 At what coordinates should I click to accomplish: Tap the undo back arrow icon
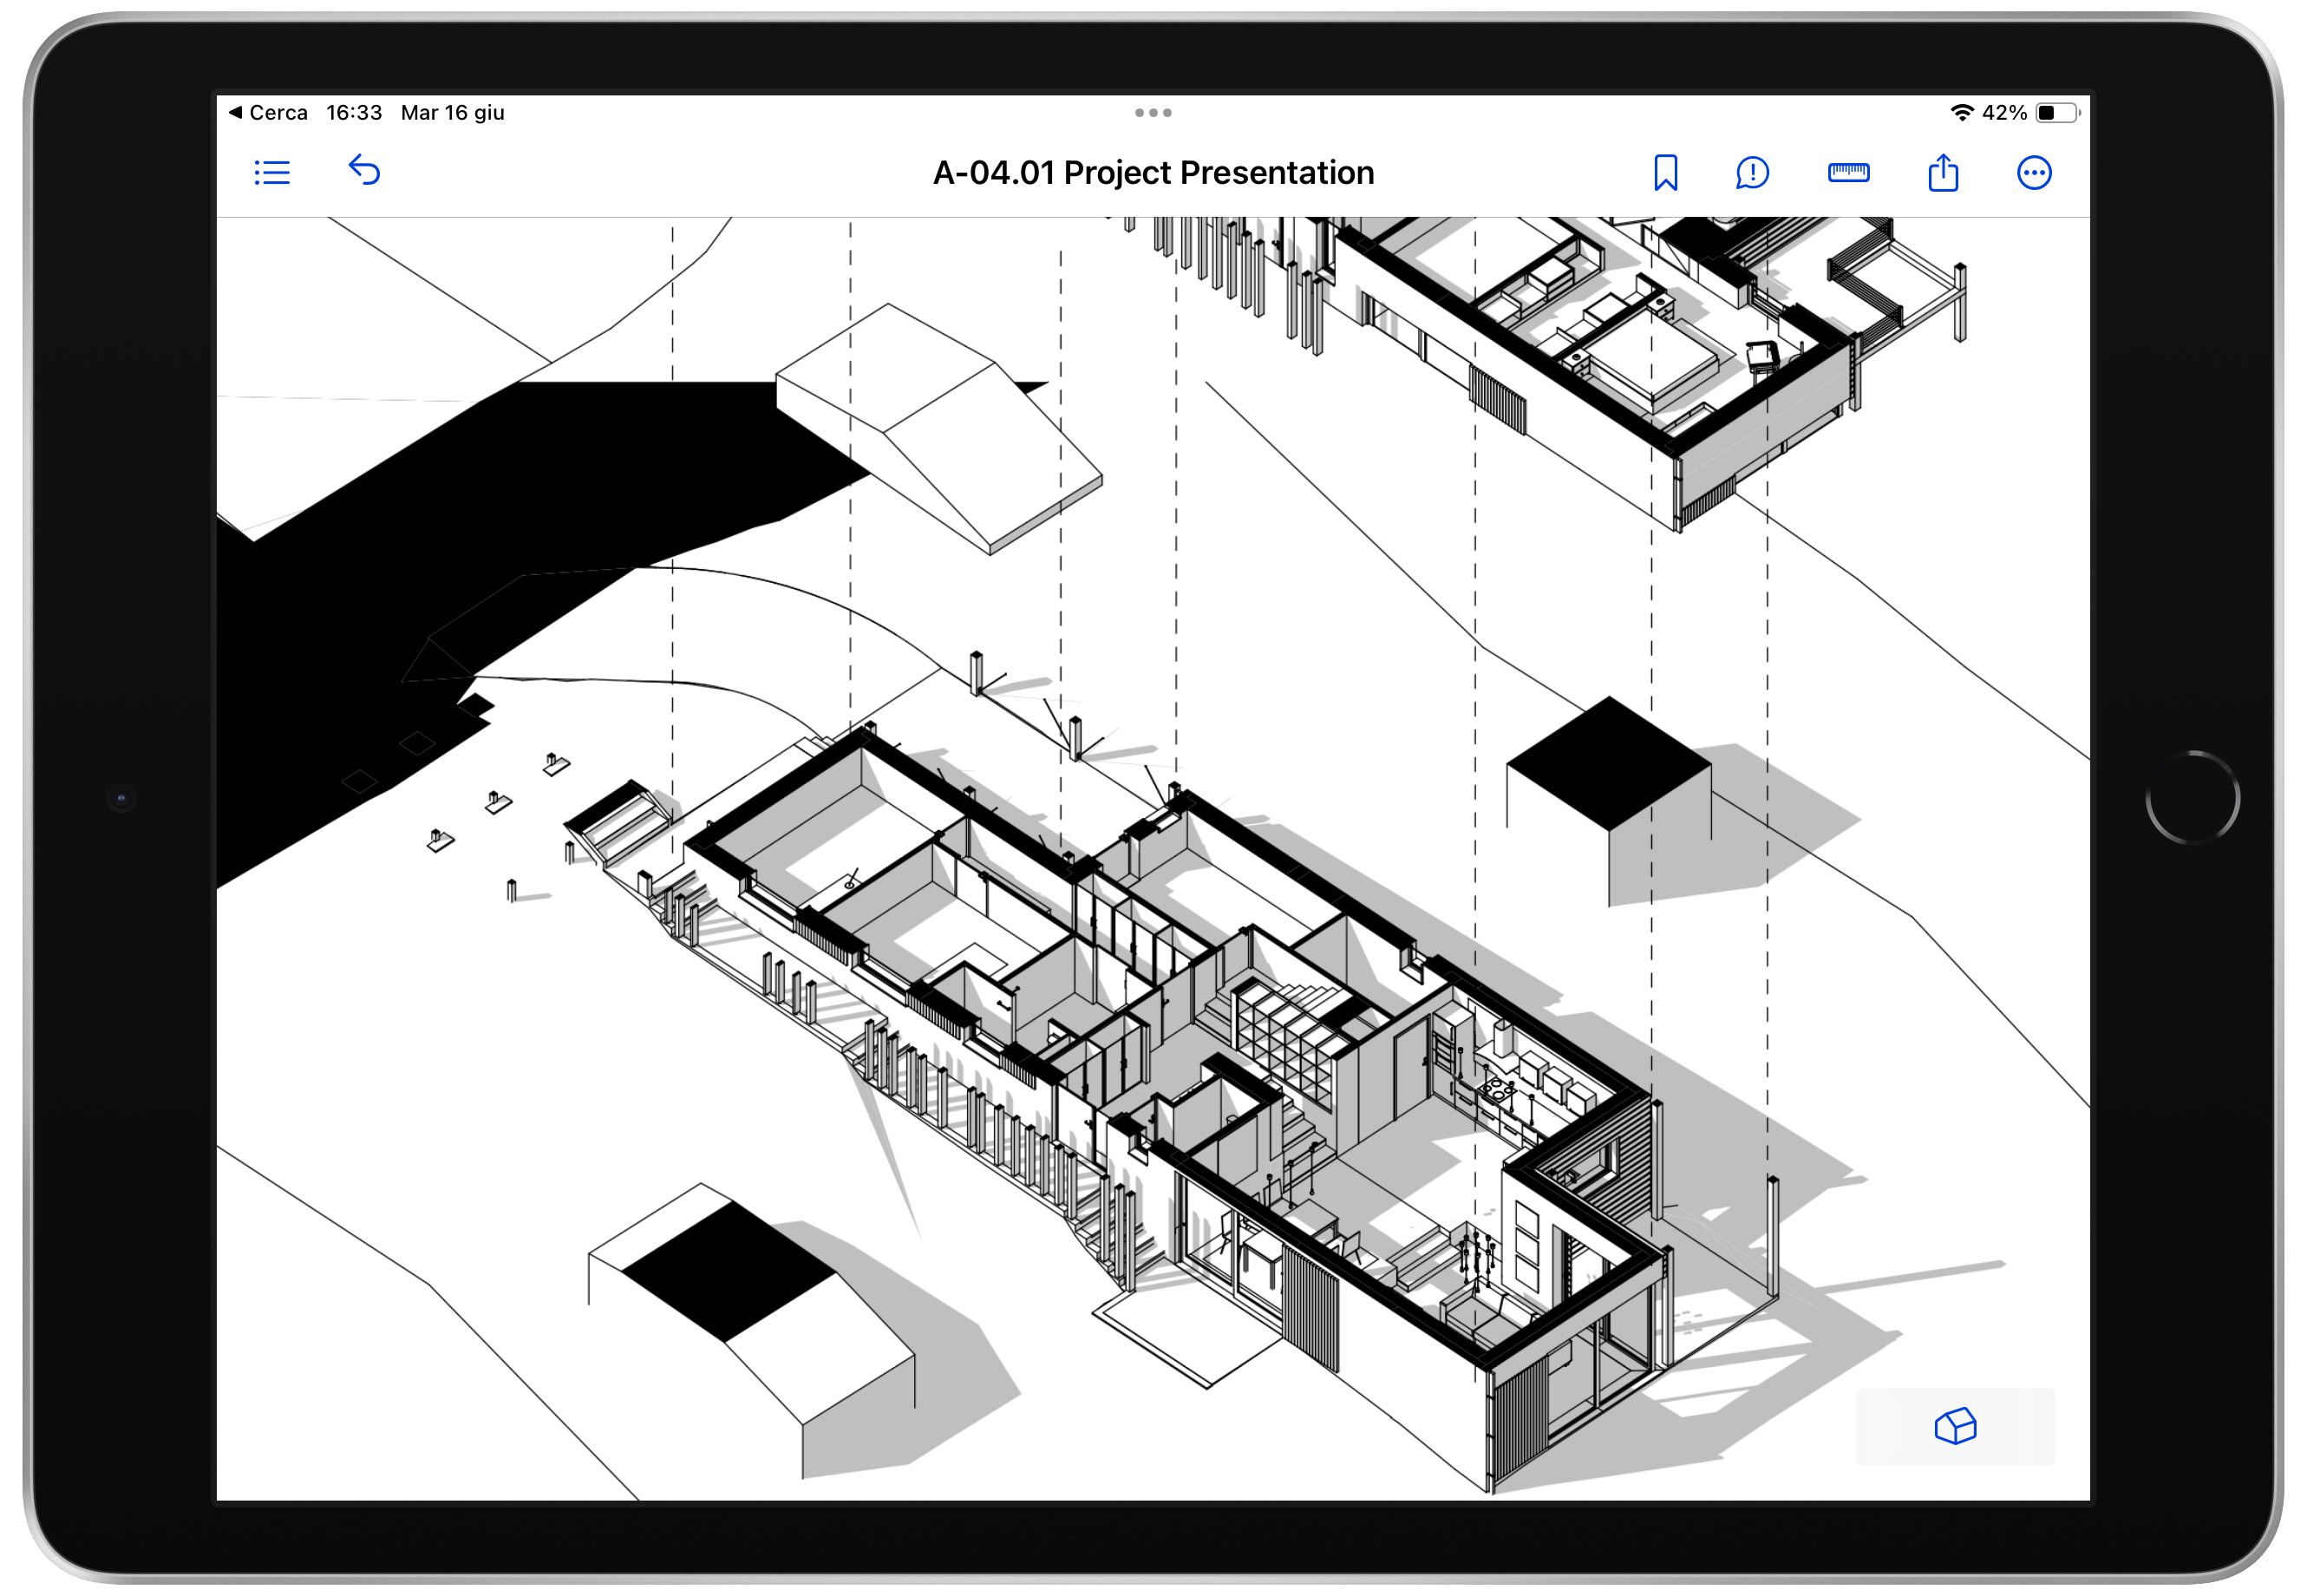tap(364, 171)
